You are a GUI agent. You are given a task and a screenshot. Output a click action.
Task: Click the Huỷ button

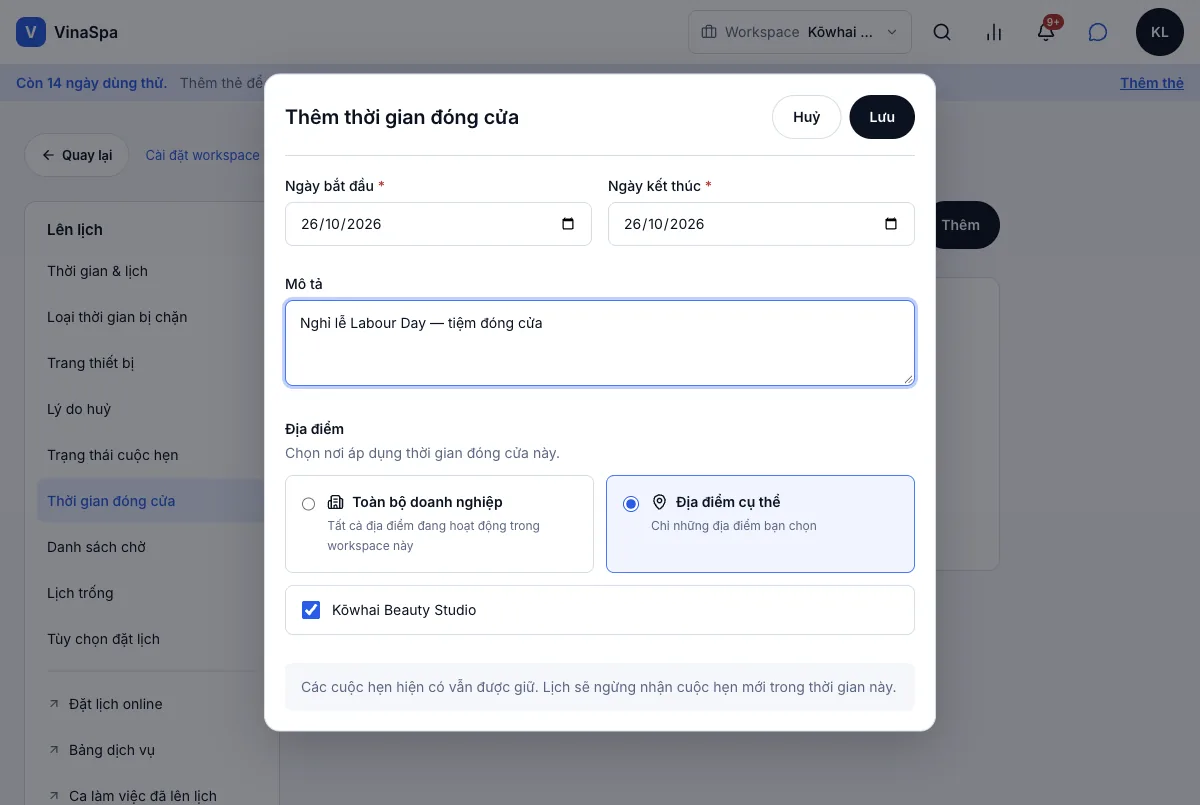coord(806,117)
